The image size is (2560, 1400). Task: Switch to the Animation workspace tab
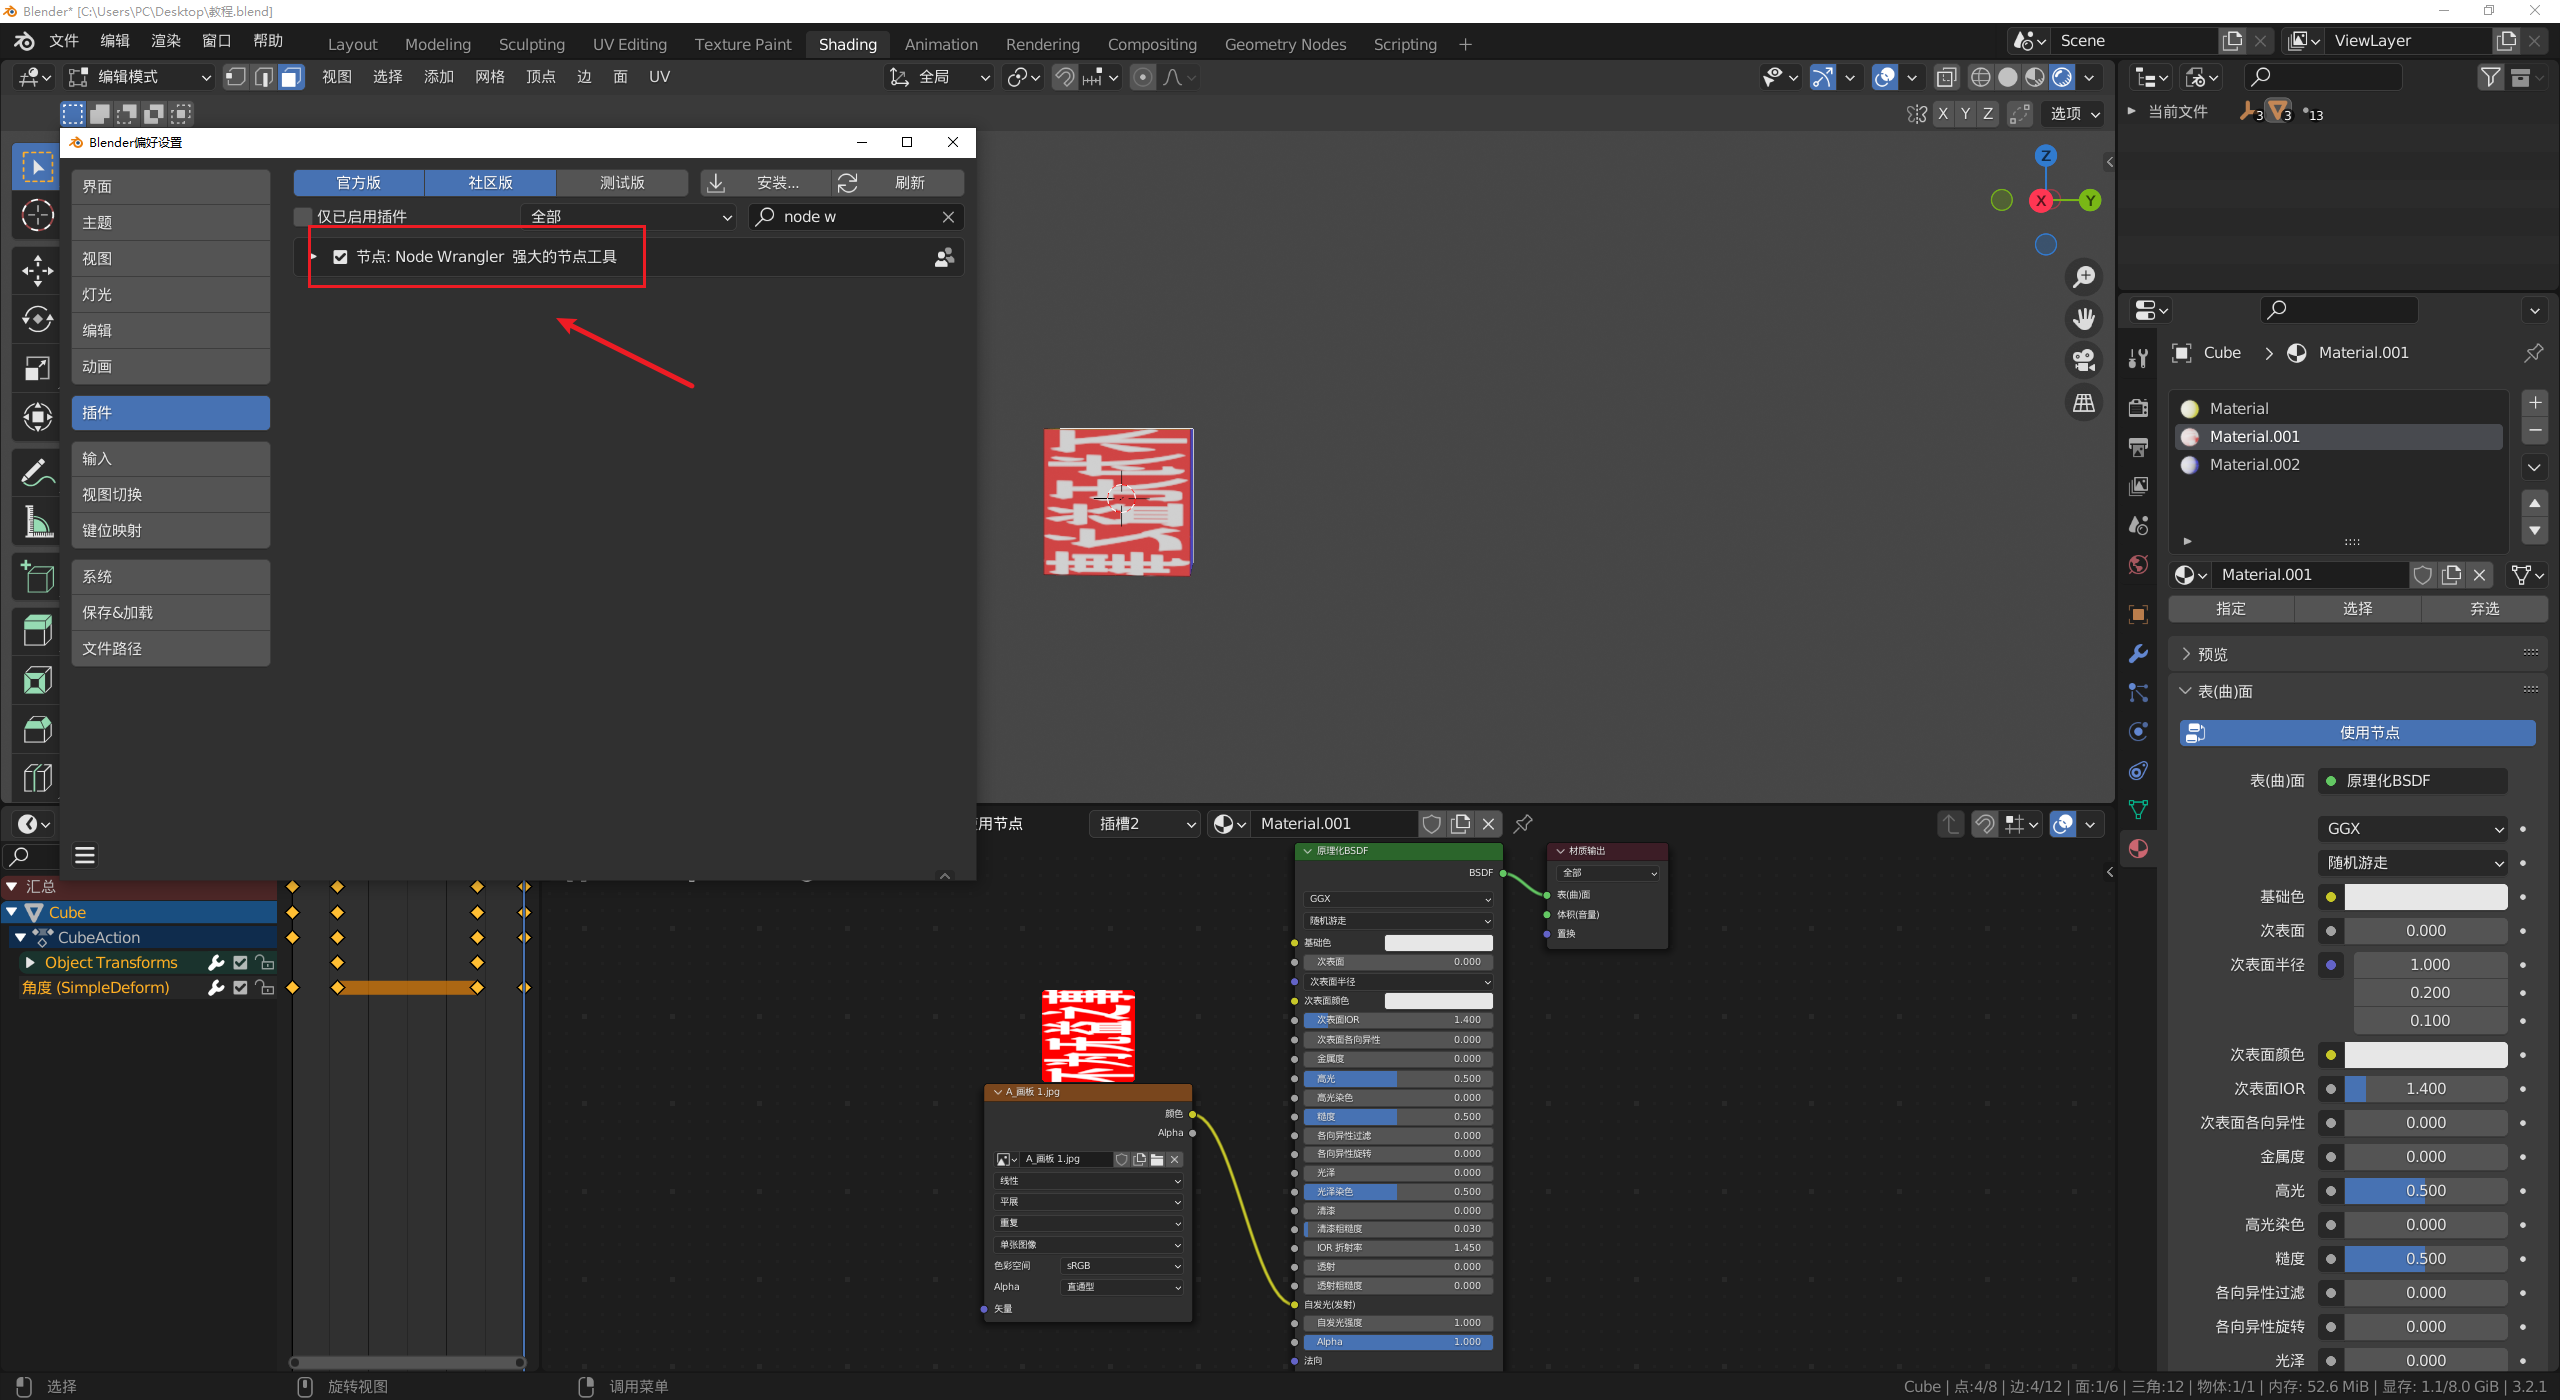pyautogui.click(x=940, y=44)
